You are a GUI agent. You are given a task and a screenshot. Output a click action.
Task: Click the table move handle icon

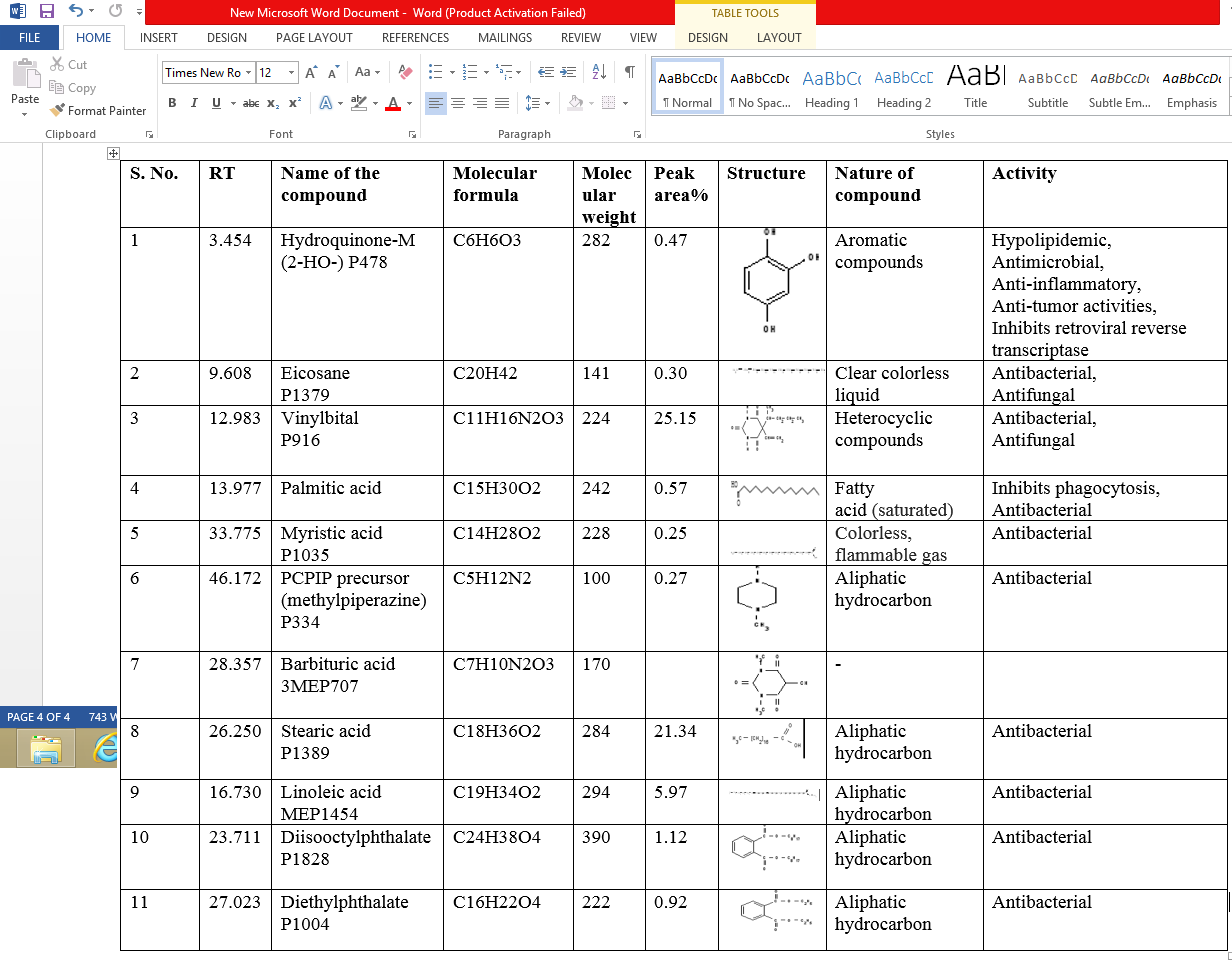click(x=113, y=153)
